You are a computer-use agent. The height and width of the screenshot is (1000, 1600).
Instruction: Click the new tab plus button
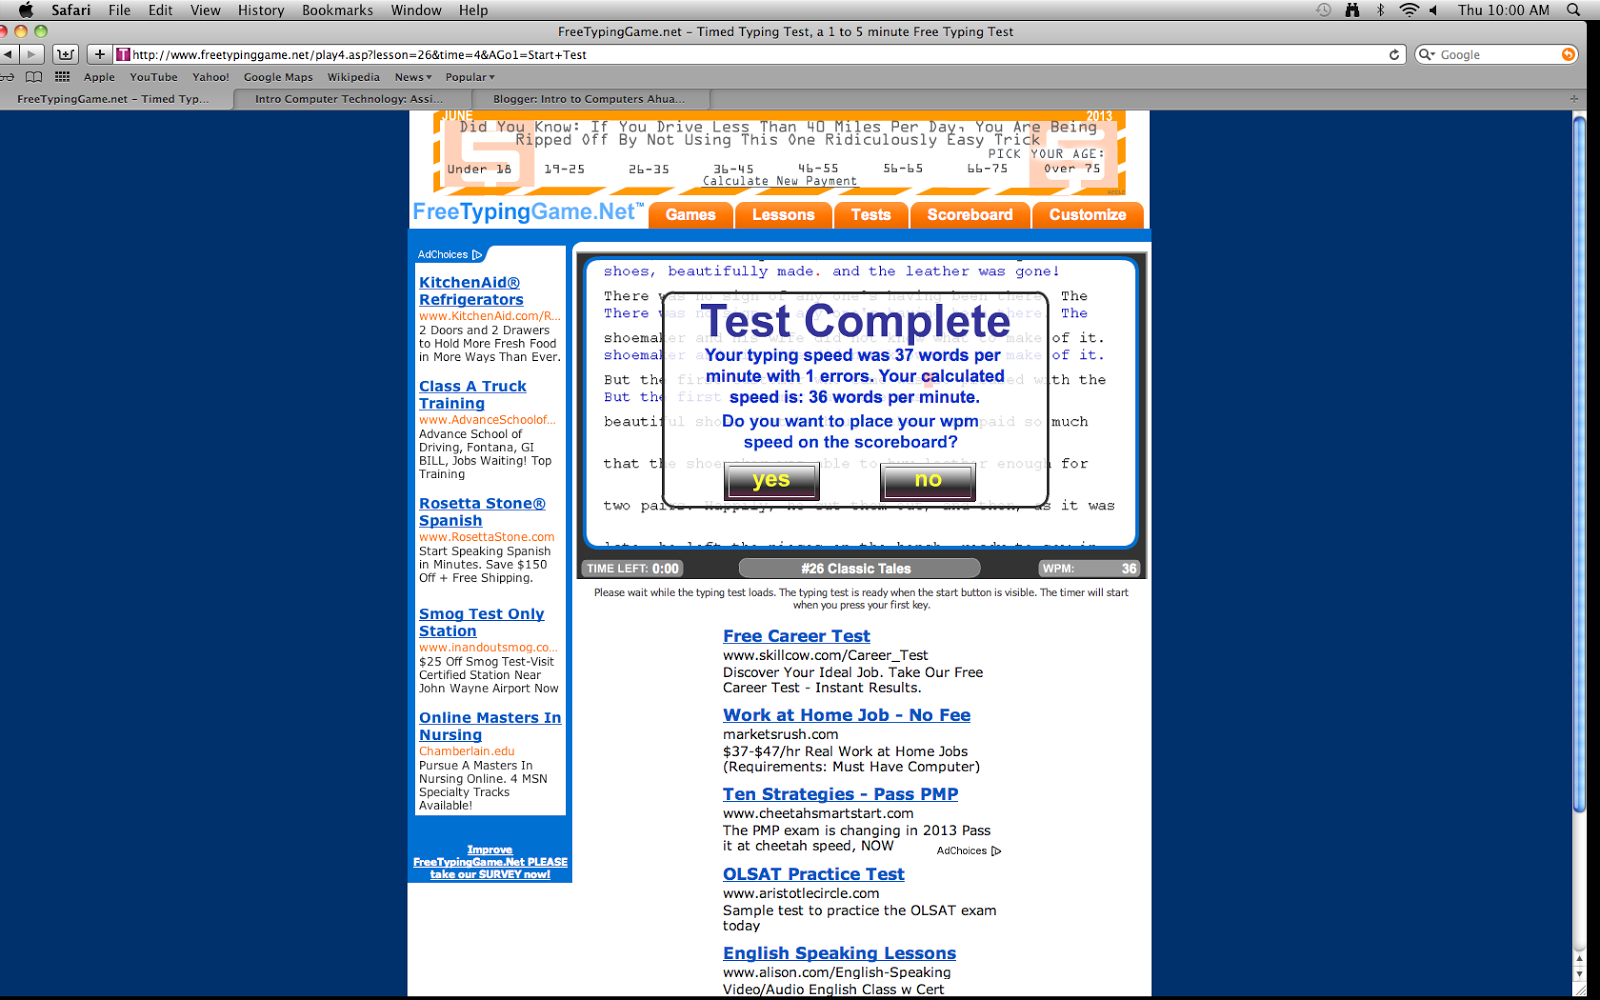coord(1574,98)
